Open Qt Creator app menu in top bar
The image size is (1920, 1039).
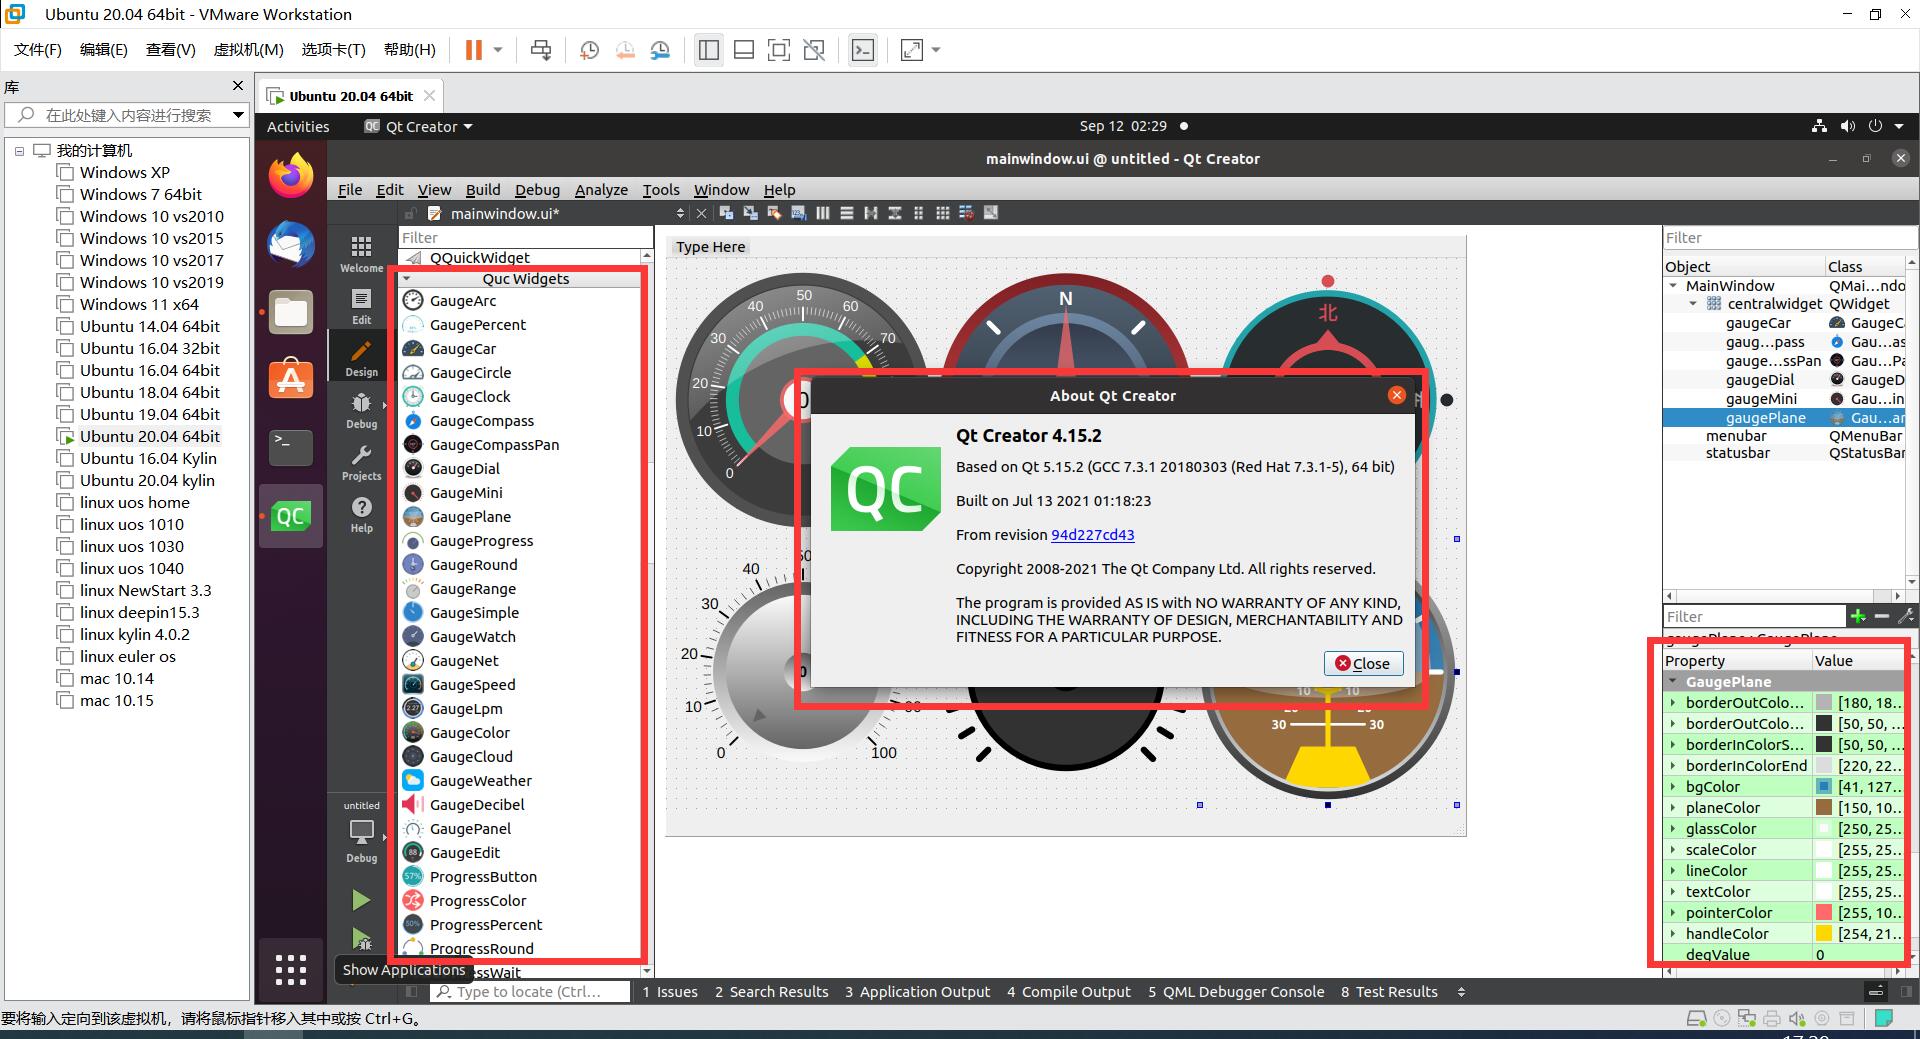coord(418,126)
